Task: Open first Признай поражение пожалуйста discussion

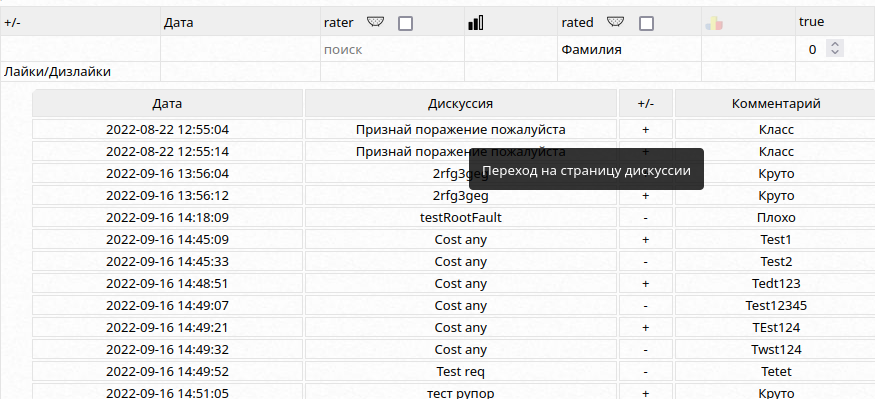Action: pos(460,129)
